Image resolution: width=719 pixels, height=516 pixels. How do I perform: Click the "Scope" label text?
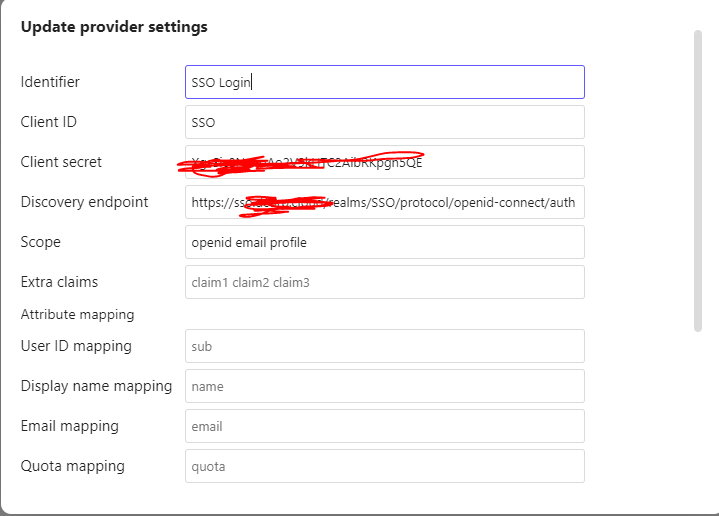[40, 242]
